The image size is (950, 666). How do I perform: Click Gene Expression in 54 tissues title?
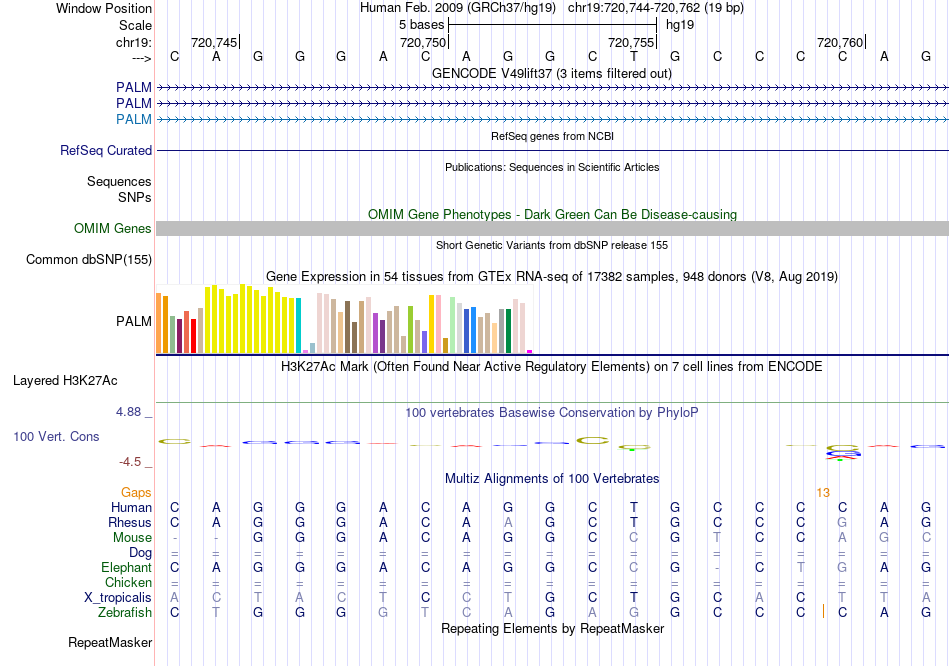pyautogui.click(x=552, y=276)
